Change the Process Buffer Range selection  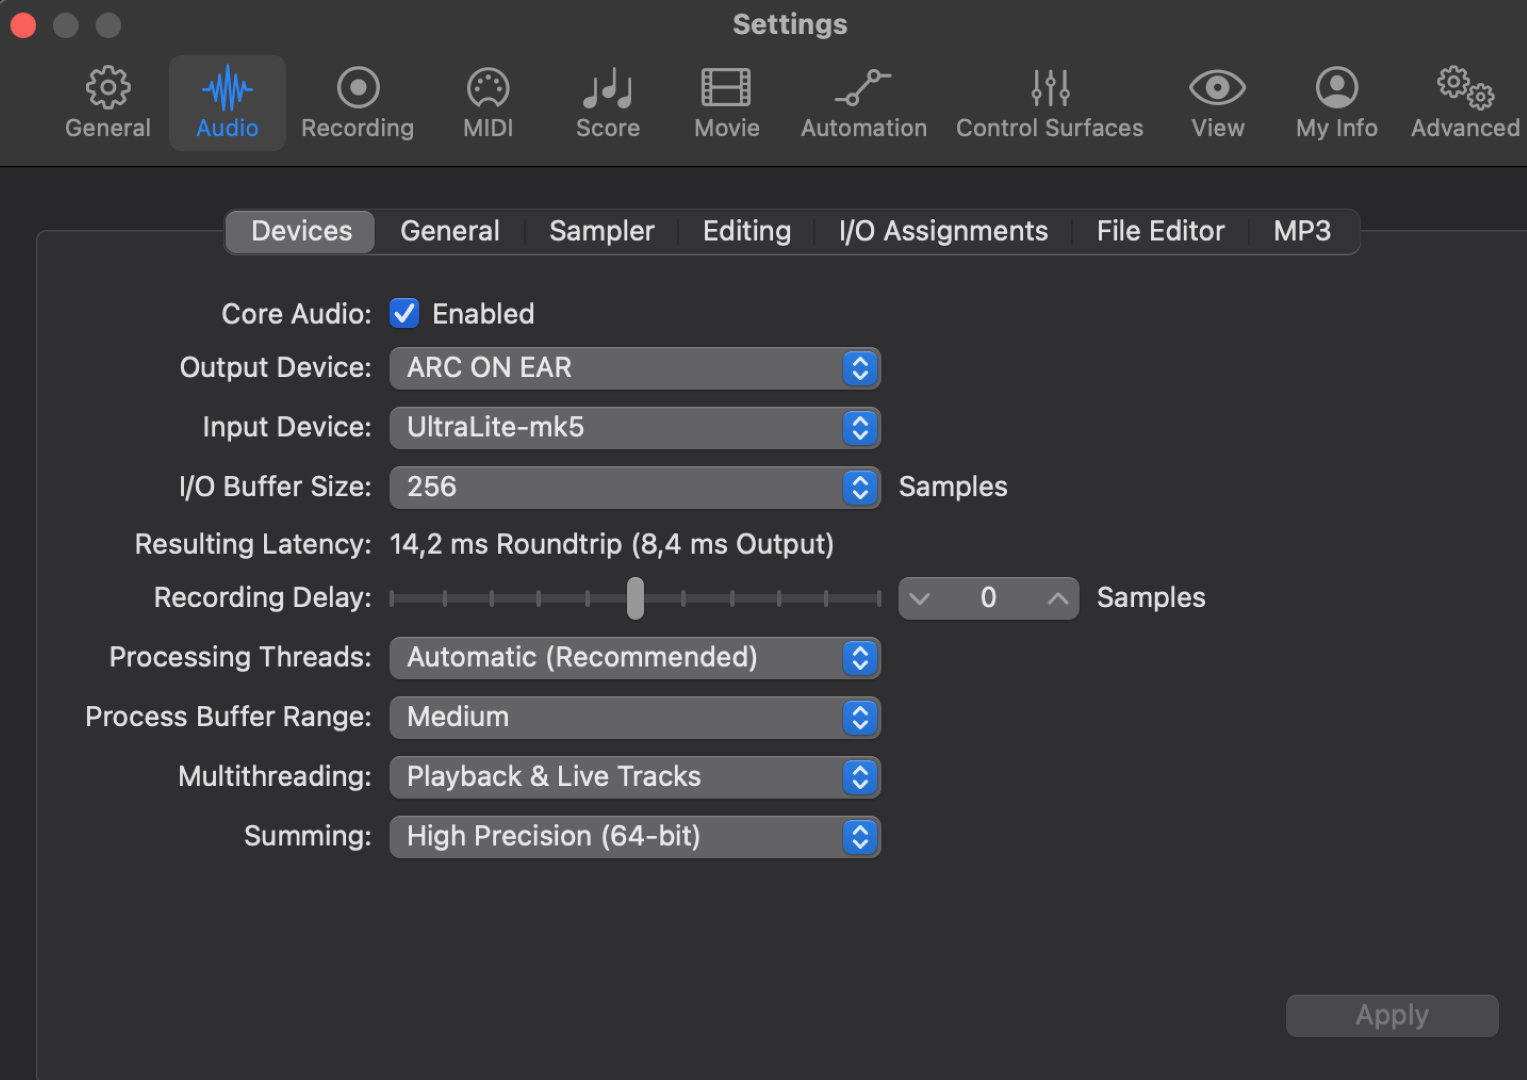tap(634, 717)
